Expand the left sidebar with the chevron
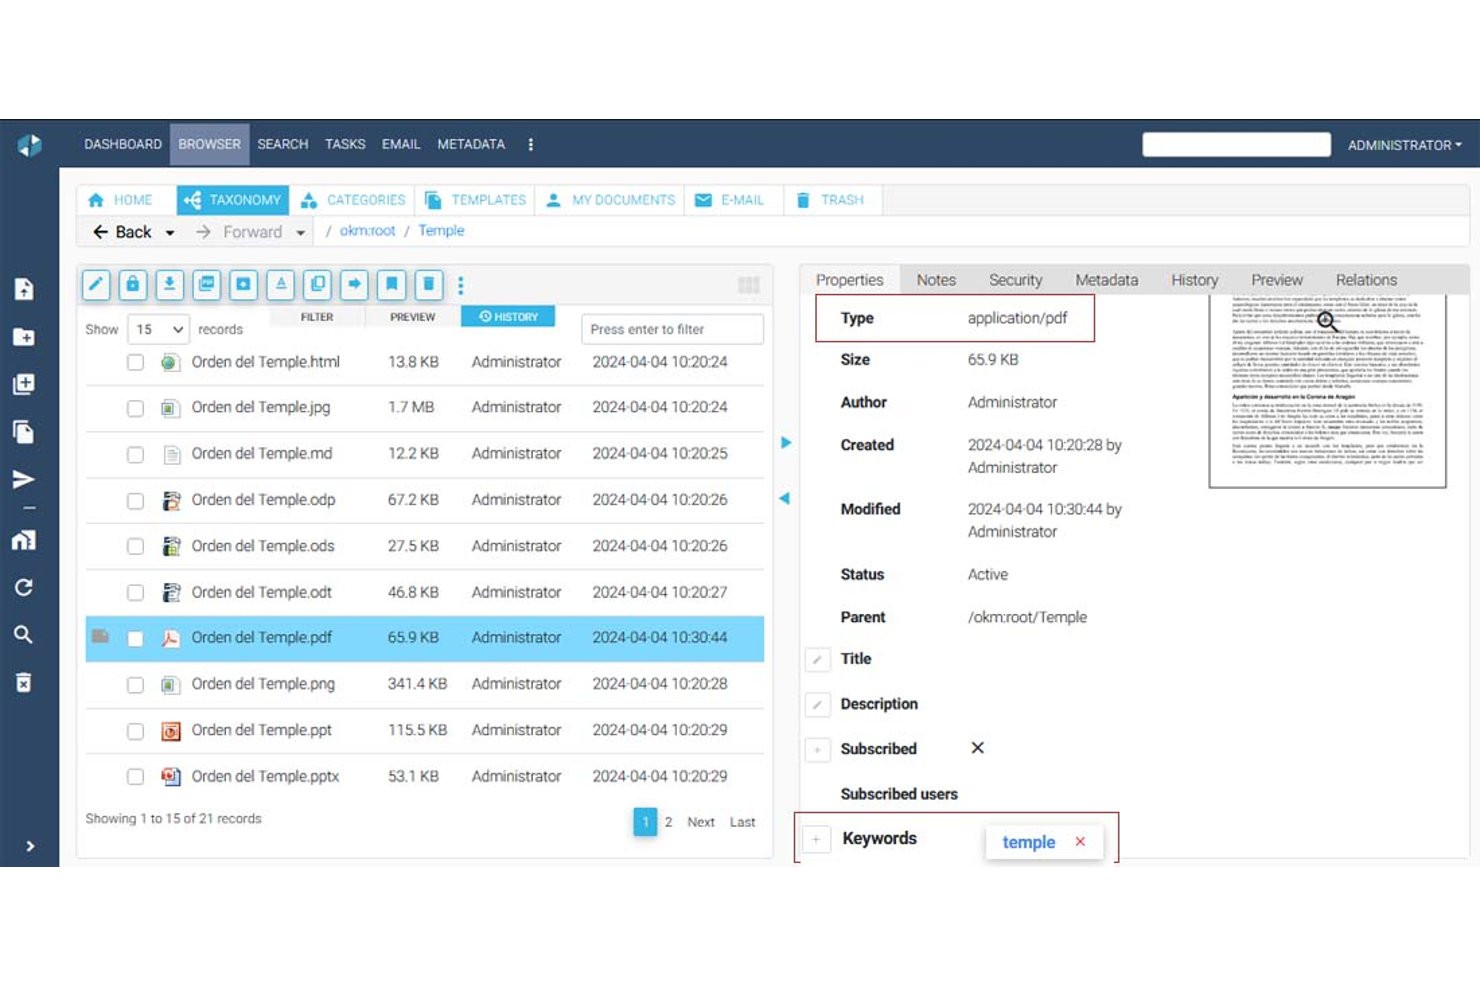The height and width of the screenshot is (987, 1480). (30, 846)
